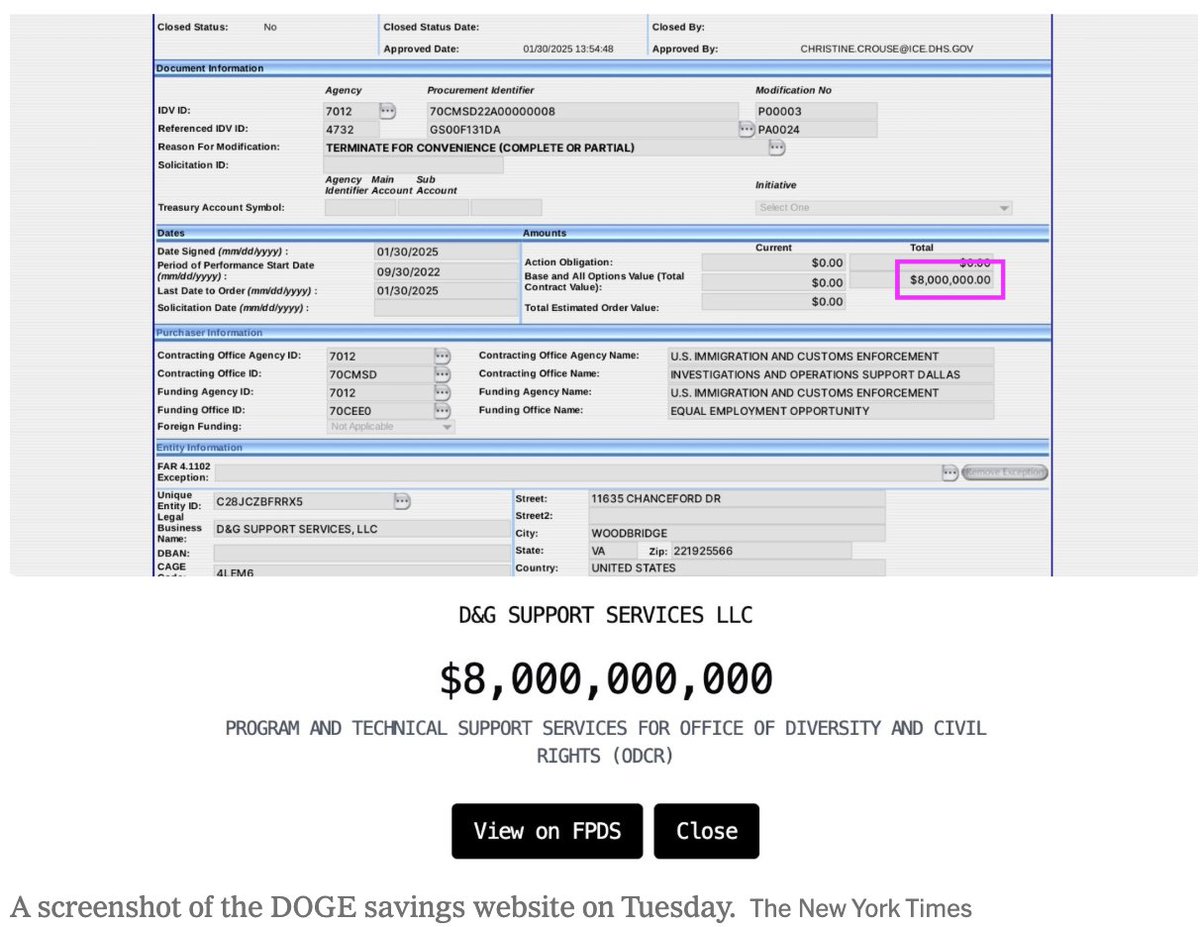Click the Treasury Sub Account field
This screenshot has width=1200, height=927.
tap(506, 208)
